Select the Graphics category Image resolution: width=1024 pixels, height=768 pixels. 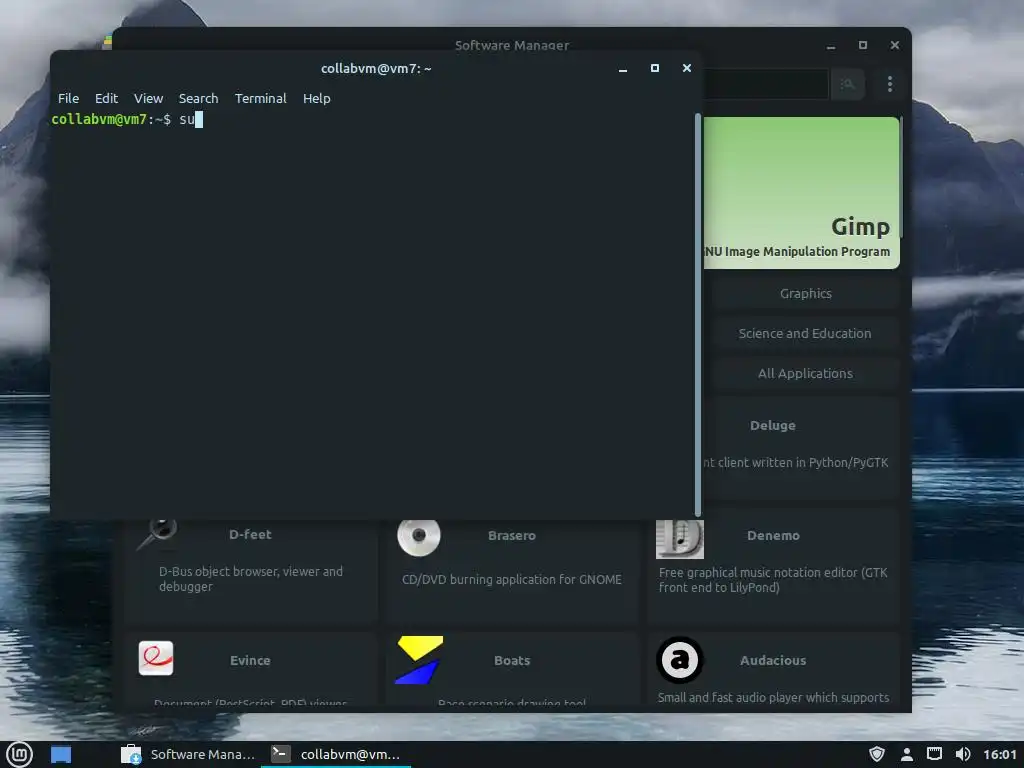pos(805,293)
